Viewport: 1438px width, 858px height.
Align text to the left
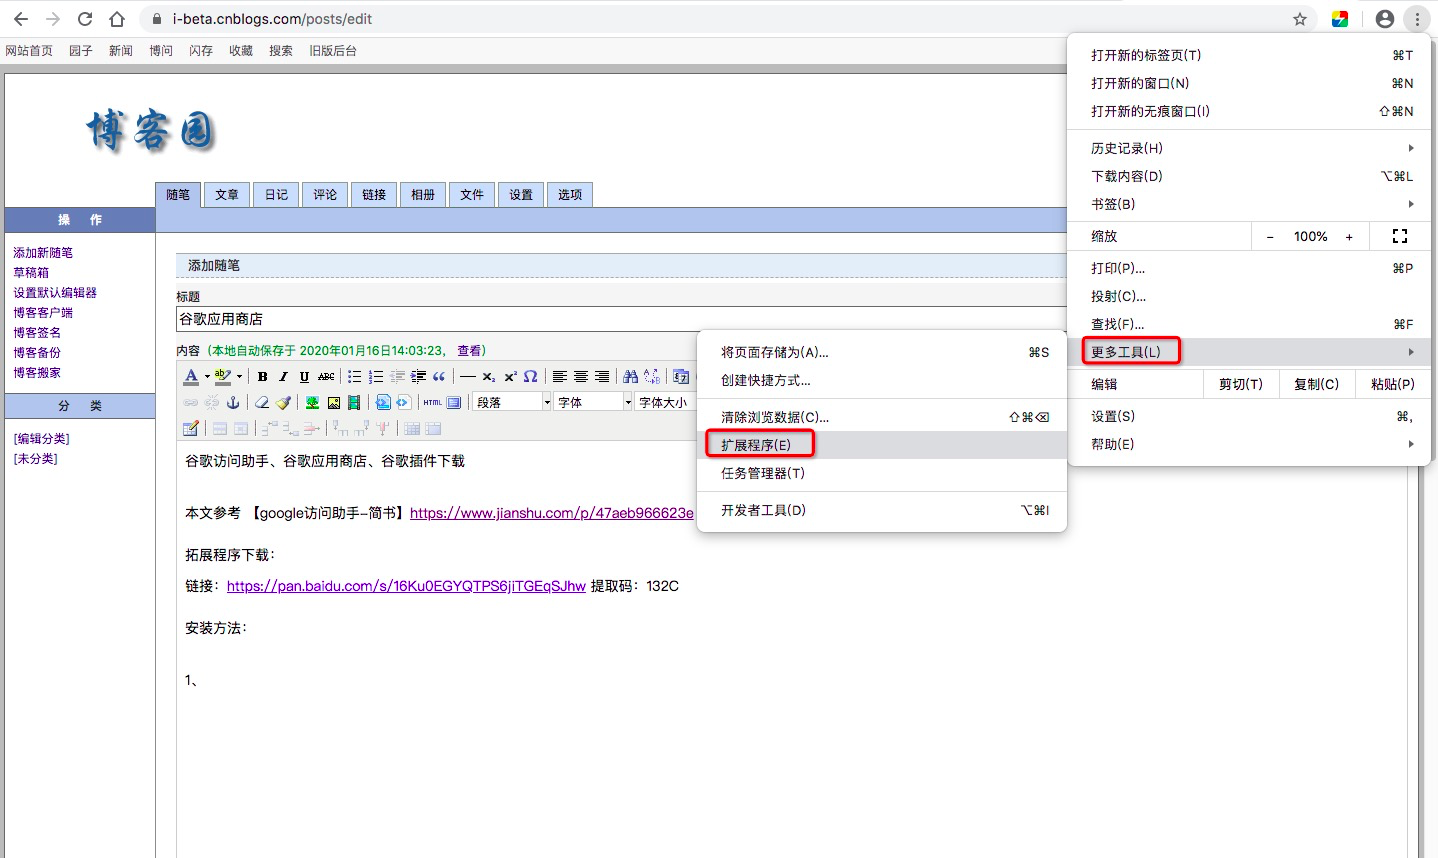[560, 377]
